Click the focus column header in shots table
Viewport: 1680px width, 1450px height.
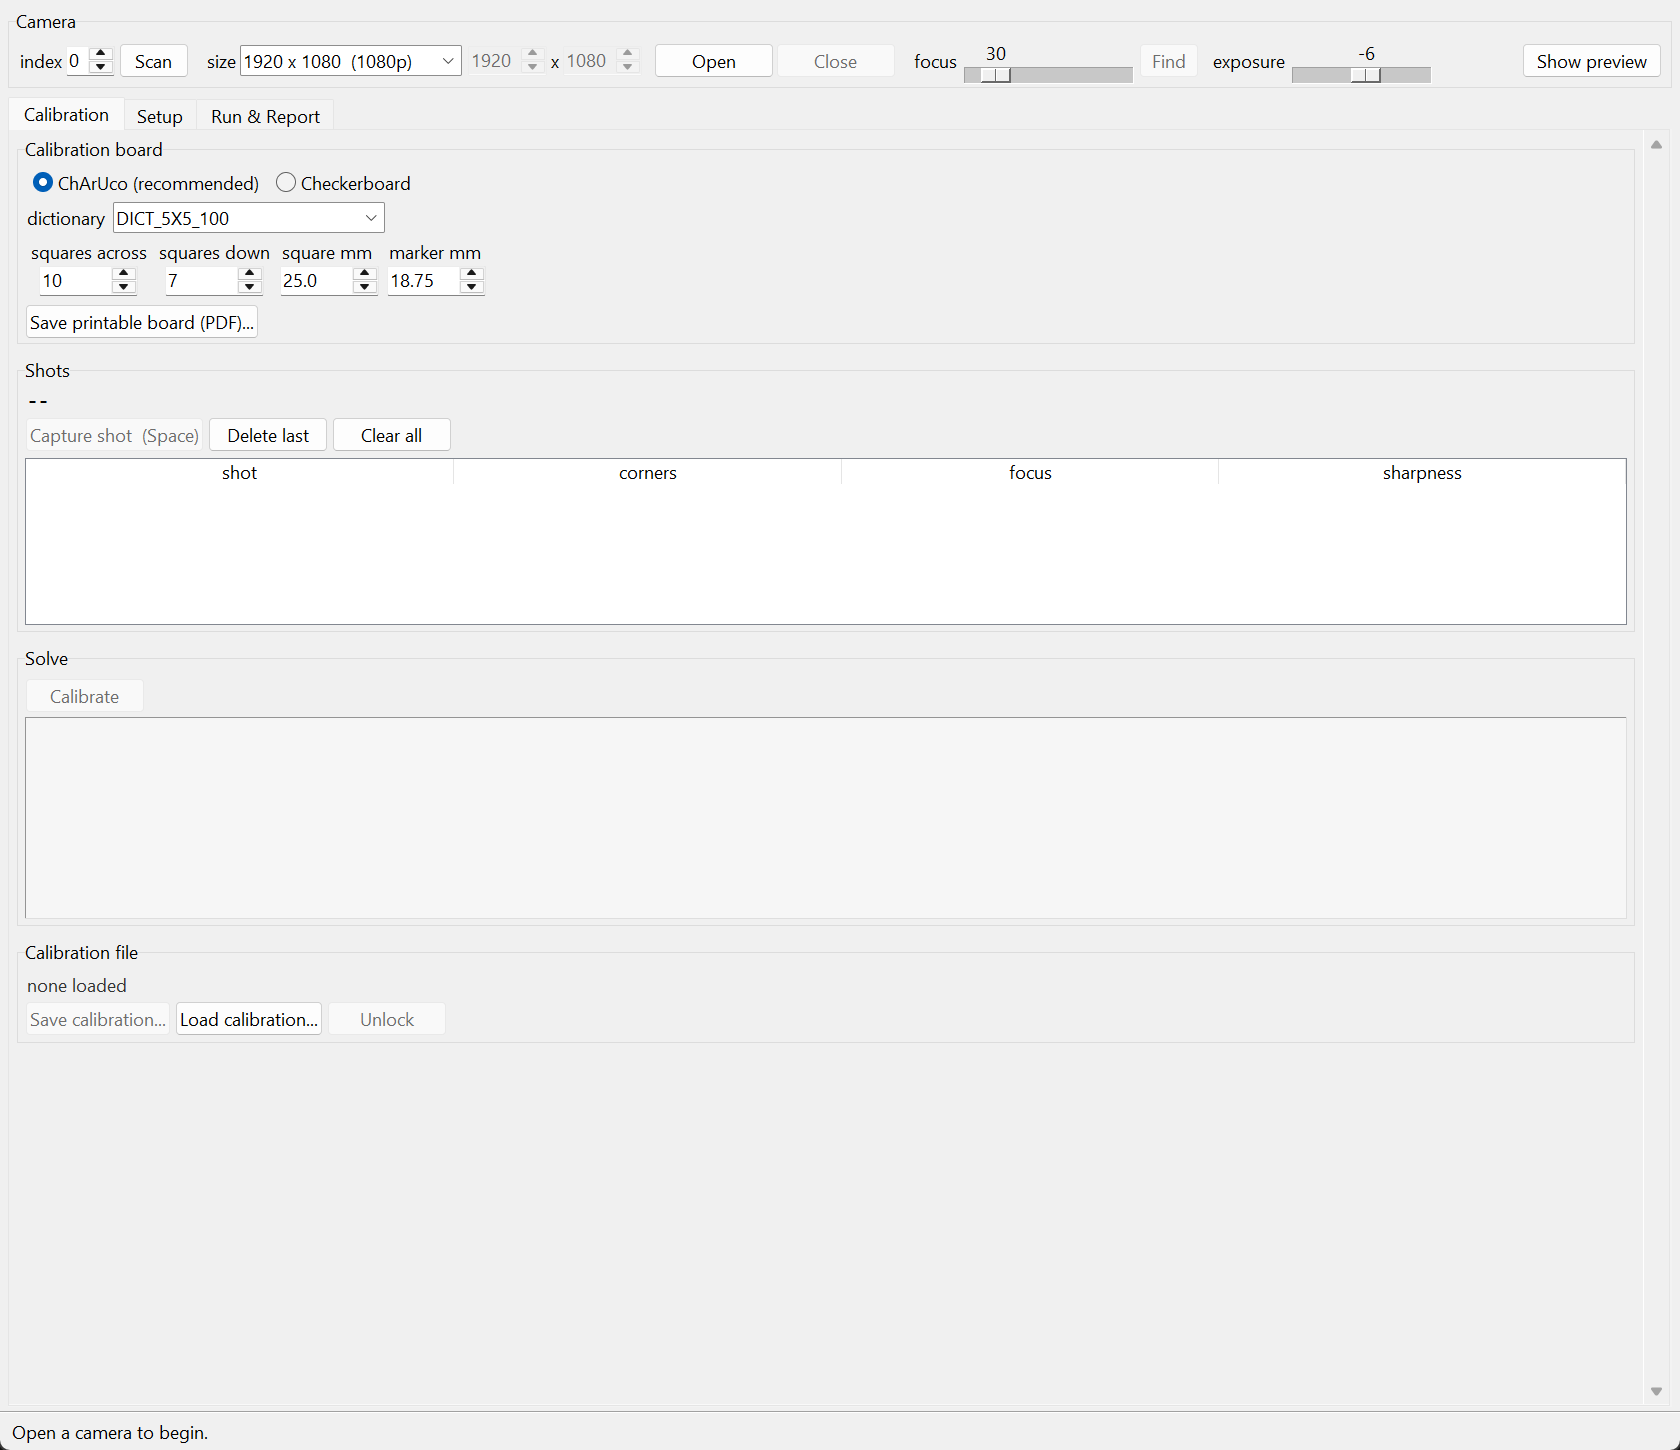[1030, 473]
